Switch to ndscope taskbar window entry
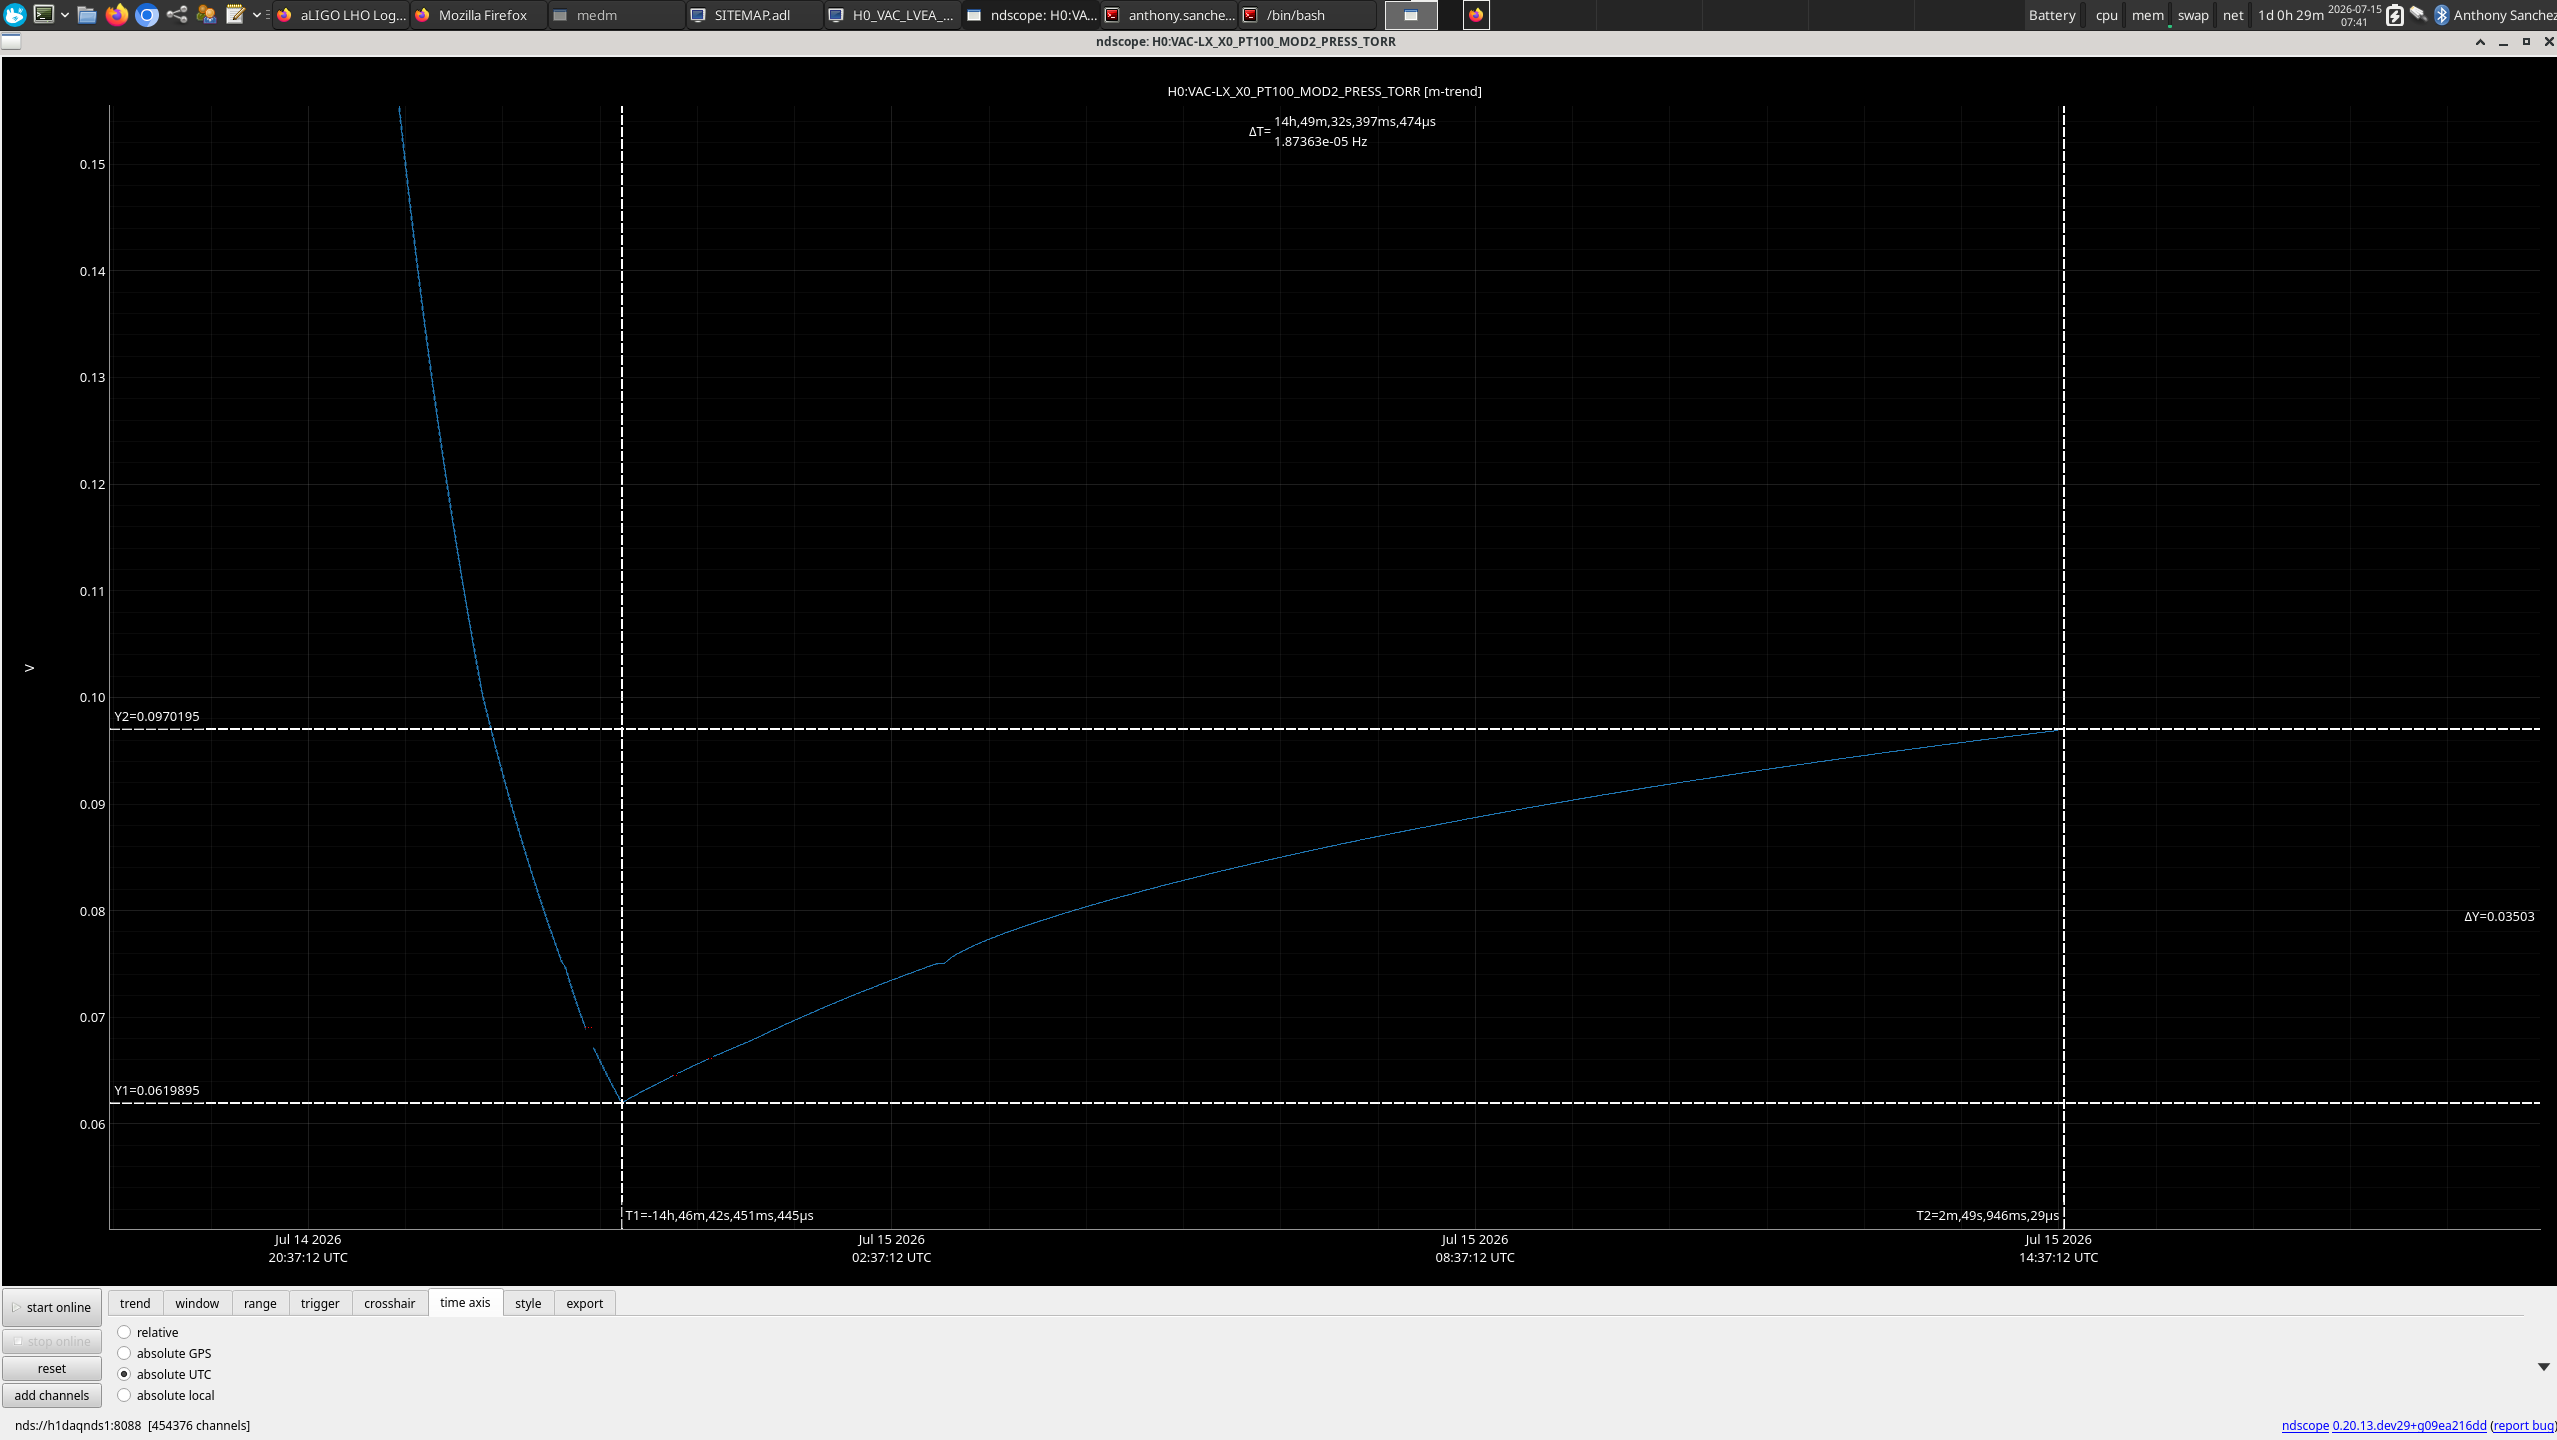 tap(1031, 15)
